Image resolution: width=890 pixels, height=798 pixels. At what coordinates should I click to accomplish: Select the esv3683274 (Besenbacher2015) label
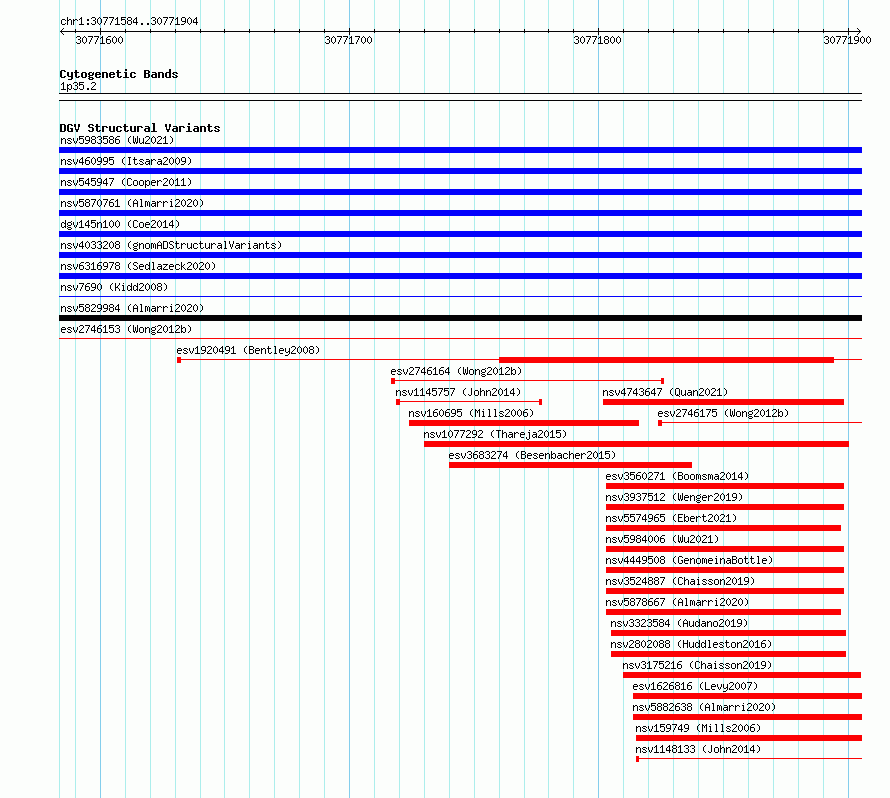coord(532,455)
